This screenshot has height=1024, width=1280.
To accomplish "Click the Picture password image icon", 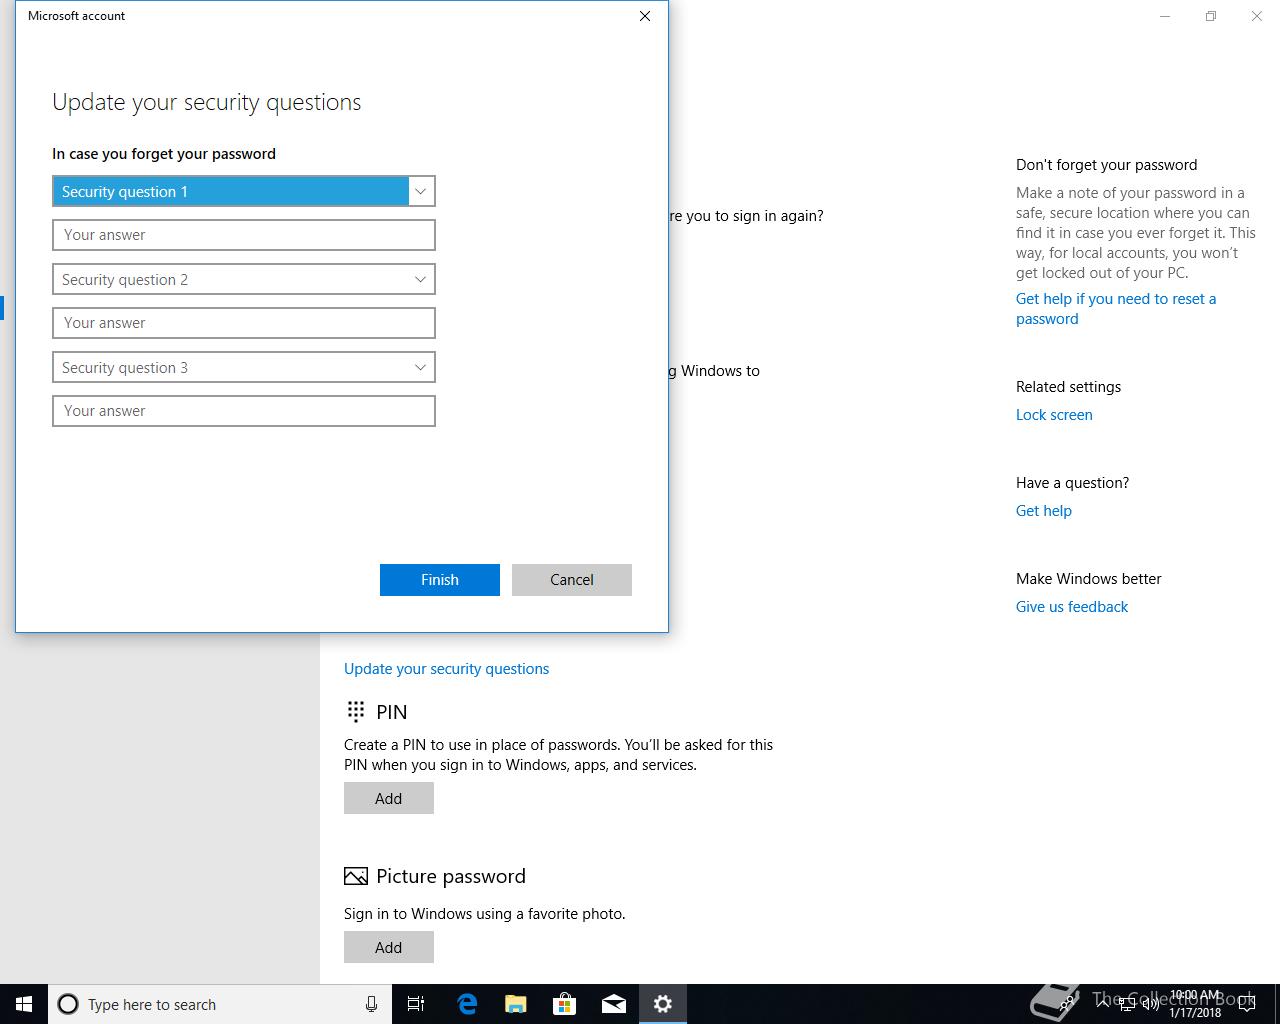I will click(x=355, y=876).
